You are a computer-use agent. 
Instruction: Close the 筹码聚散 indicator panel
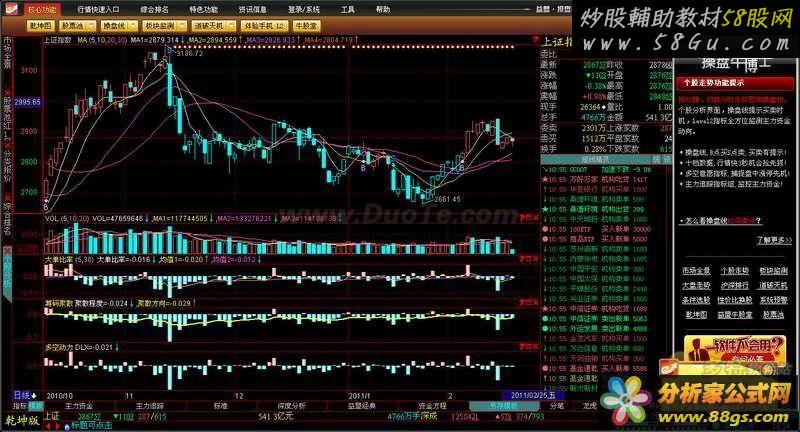coord(535,303)
